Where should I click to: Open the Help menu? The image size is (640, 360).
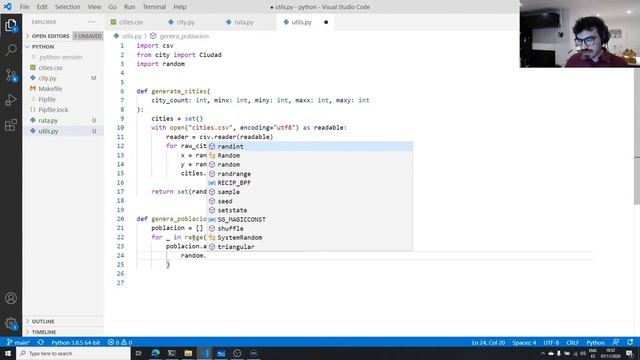(x=180, y=7)
